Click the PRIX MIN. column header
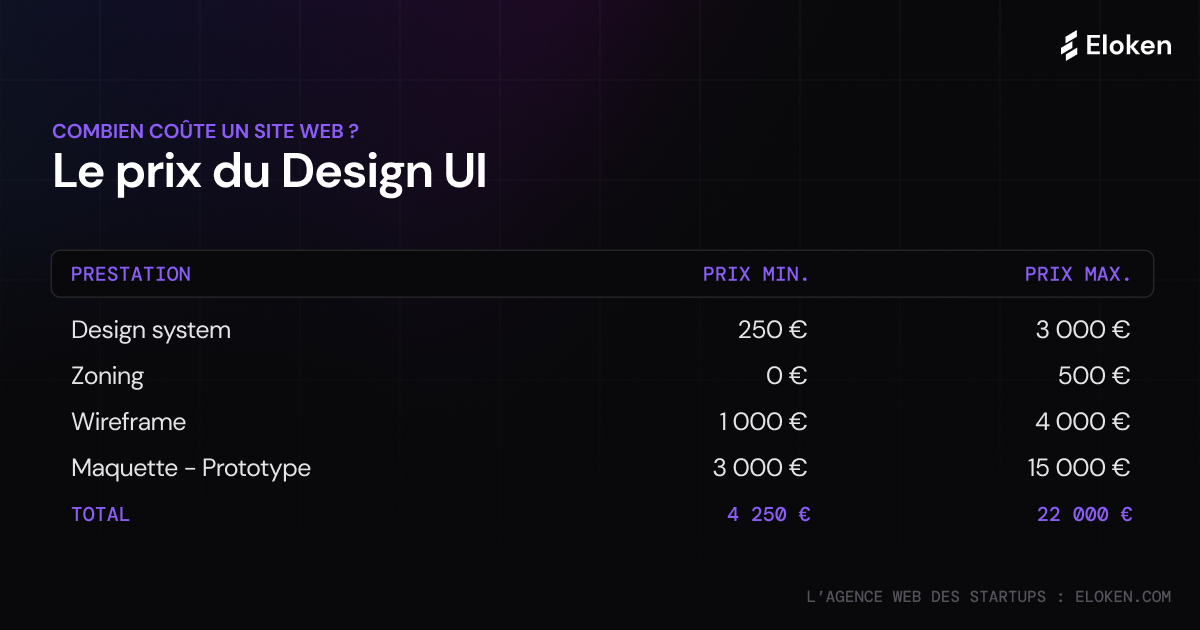This screenshot has width=1200, height=630. click(756, 274)
